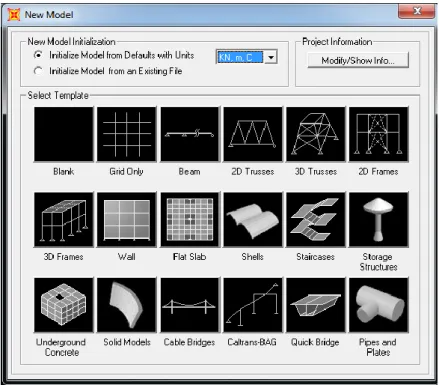
Task: Click the 'Pipes and Plates' label text
Action: click(378, 347)
